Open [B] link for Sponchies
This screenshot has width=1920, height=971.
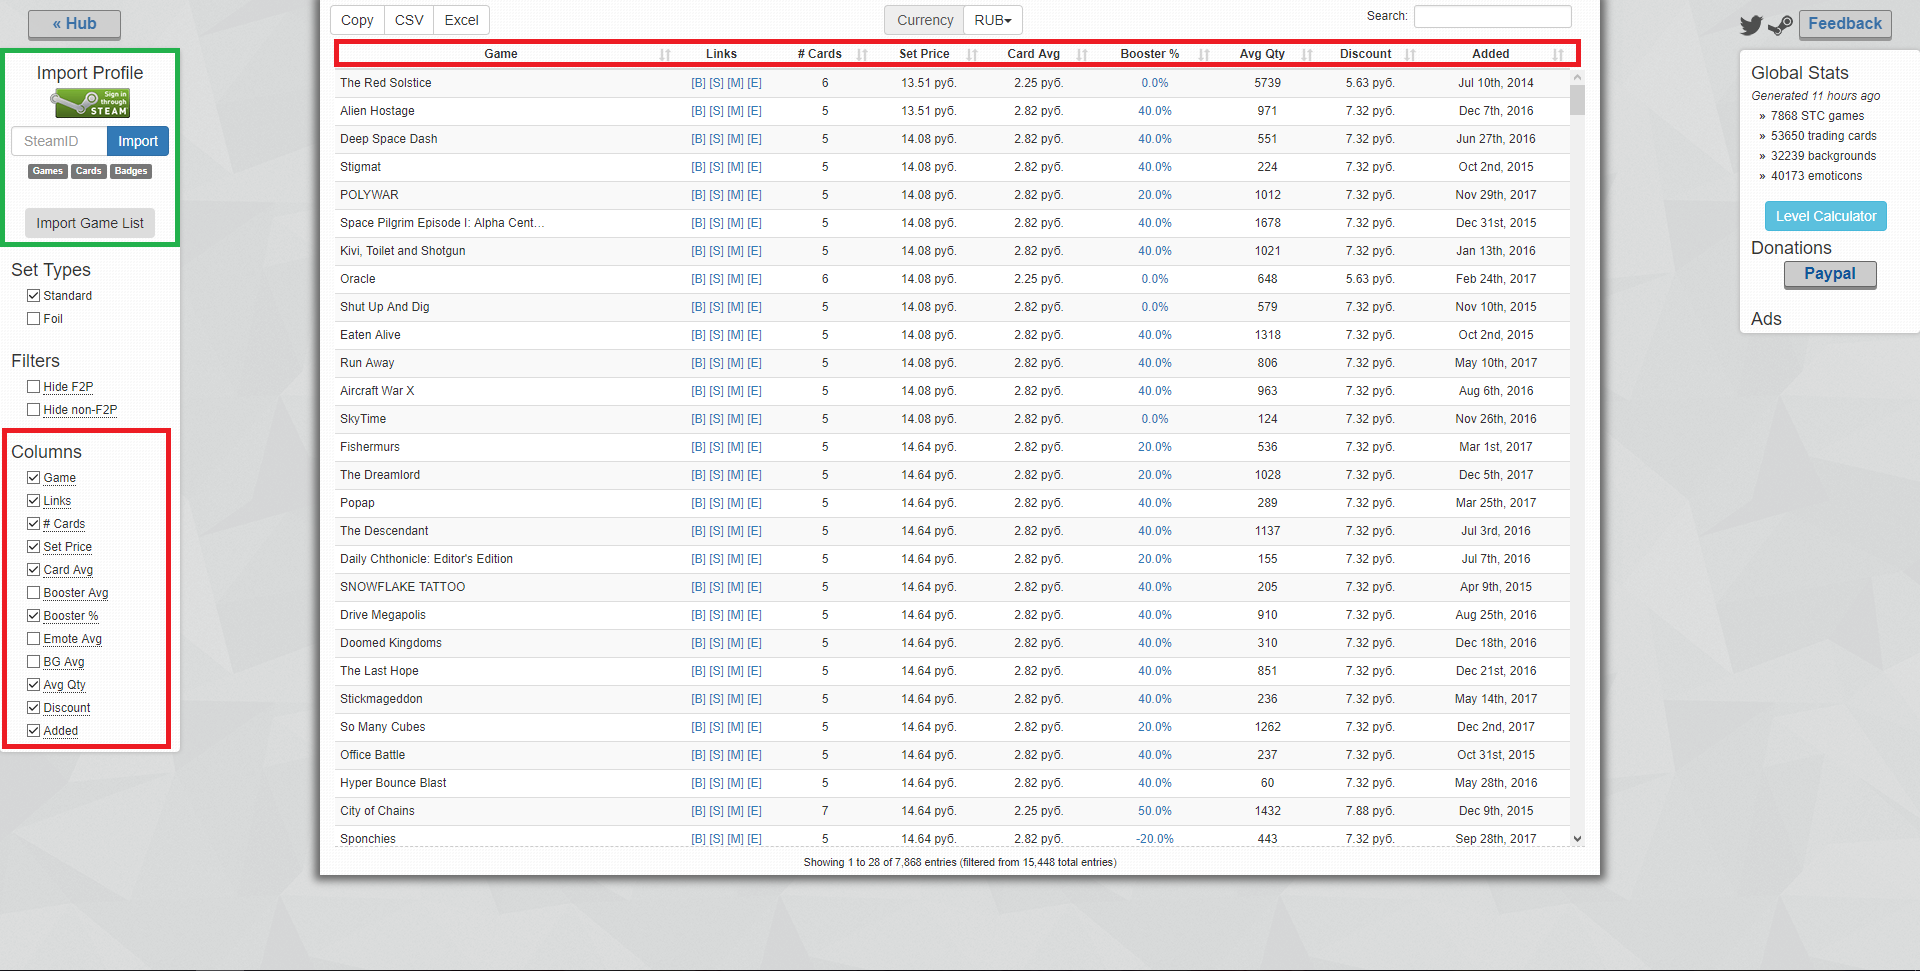(698, 839)
